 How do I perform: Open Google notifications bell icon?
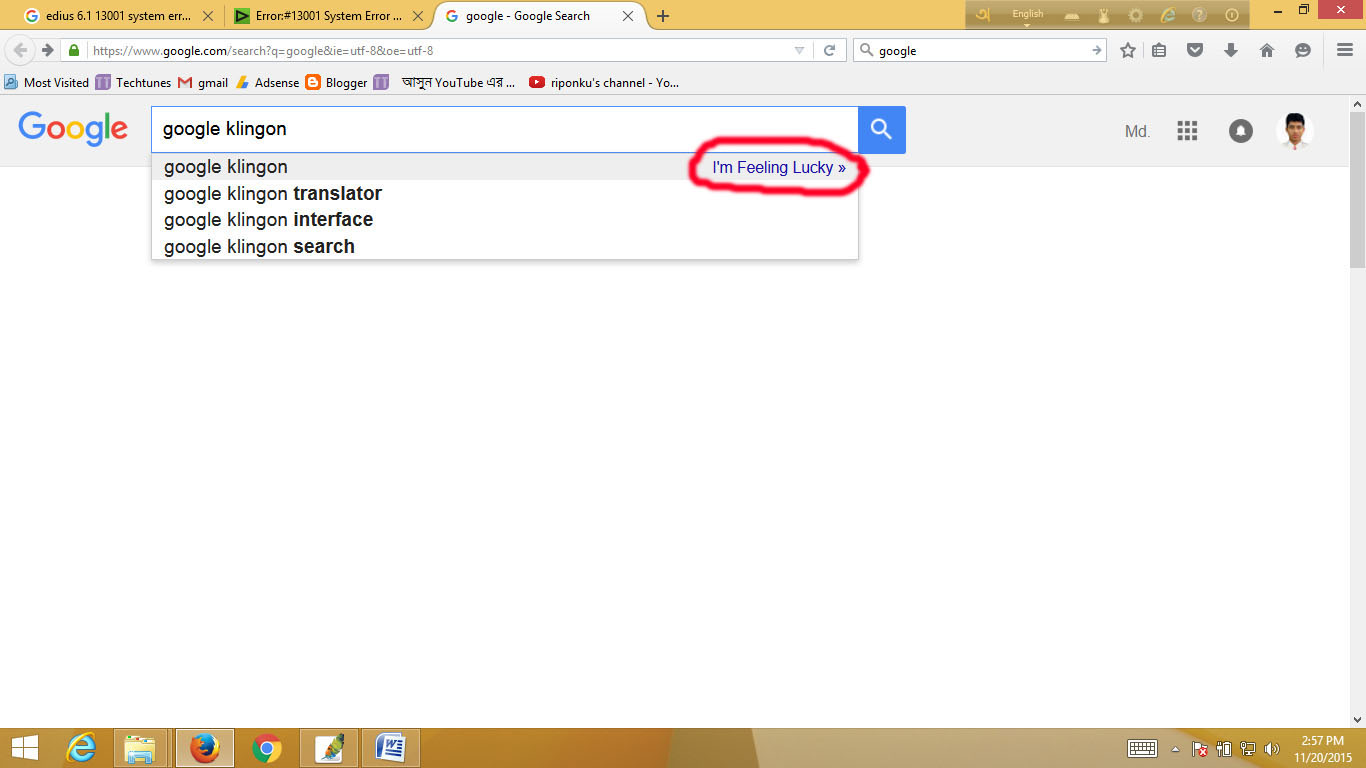click(1241, 131)
